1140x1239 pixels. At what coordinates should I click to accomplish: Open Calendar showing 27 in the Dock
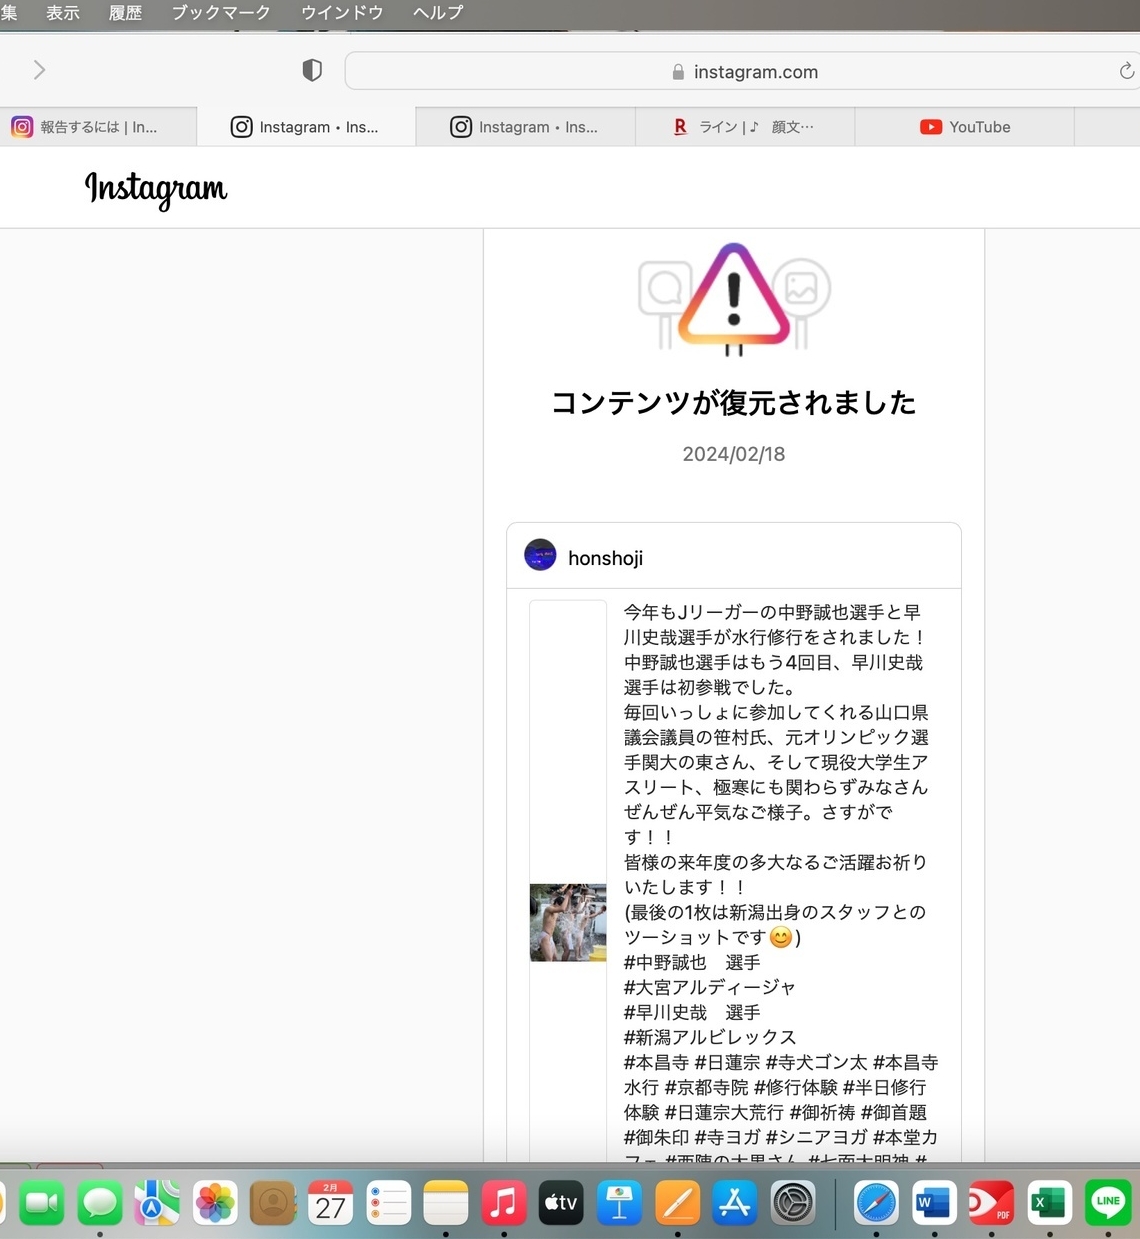coord(330,1203)
